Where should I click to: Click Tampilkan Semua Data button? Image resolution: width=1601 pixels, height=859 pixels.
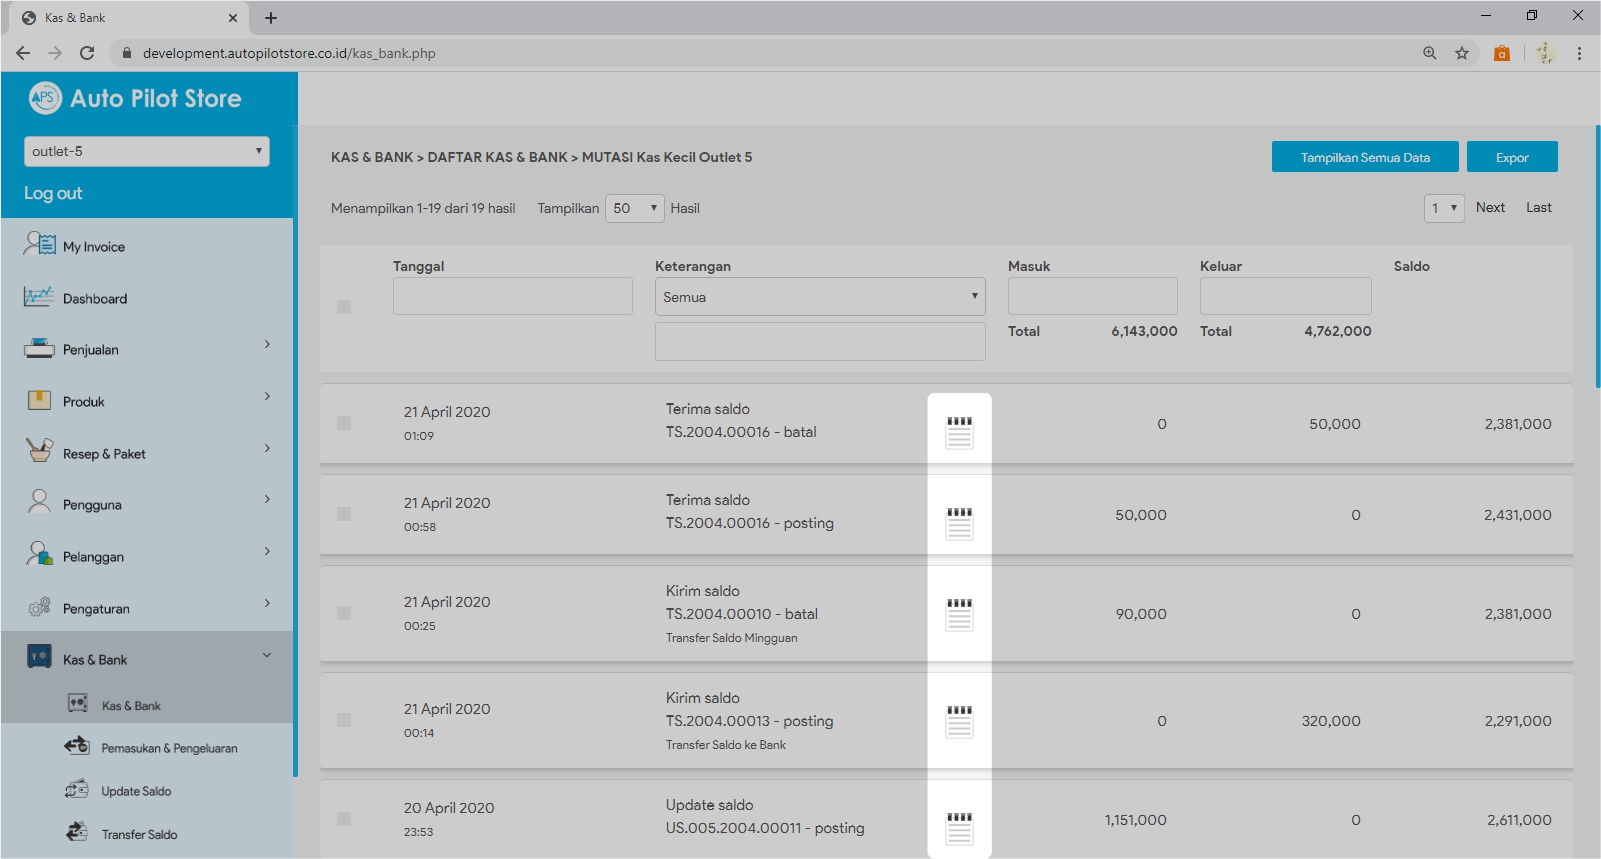[1364, 157]
